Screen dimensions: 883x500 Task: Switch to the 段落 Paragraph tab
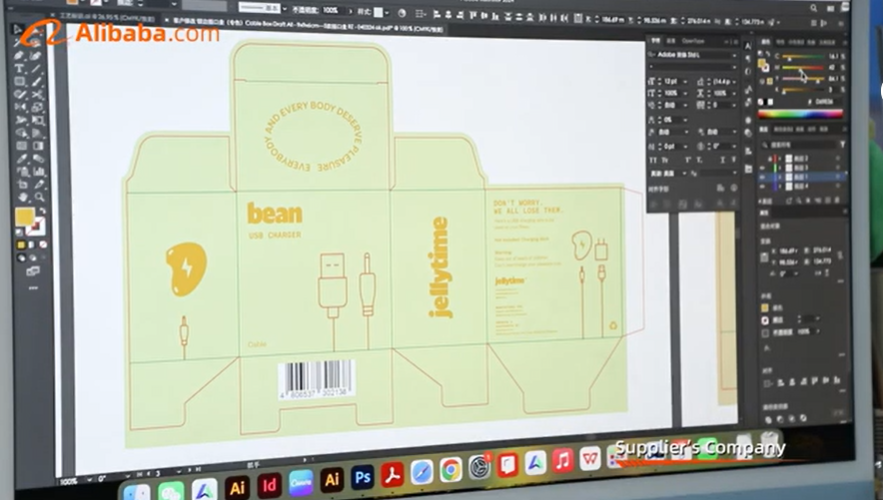[x=671, y=41]
